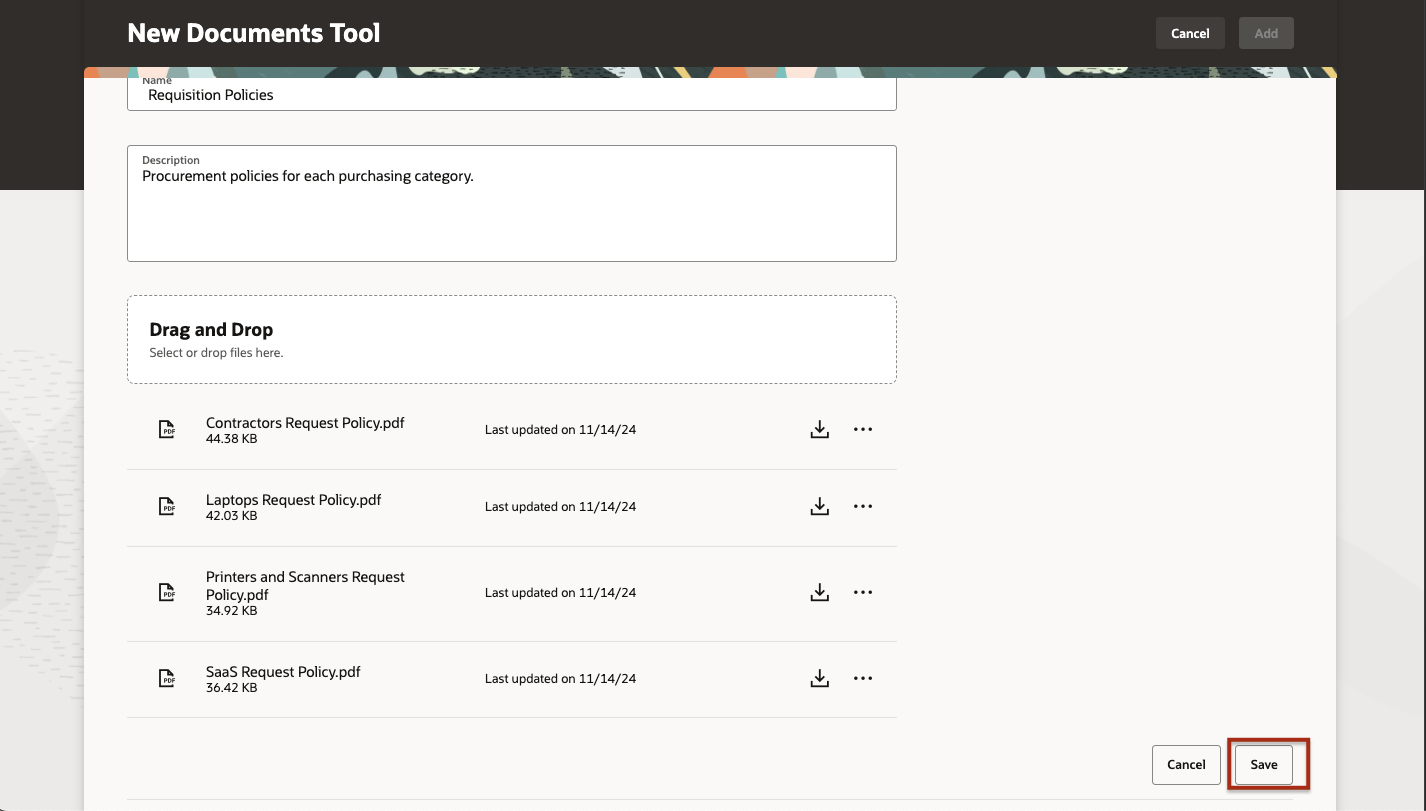
Task: Click PDF icon for Contractors Request Policy
Action: 167,430
